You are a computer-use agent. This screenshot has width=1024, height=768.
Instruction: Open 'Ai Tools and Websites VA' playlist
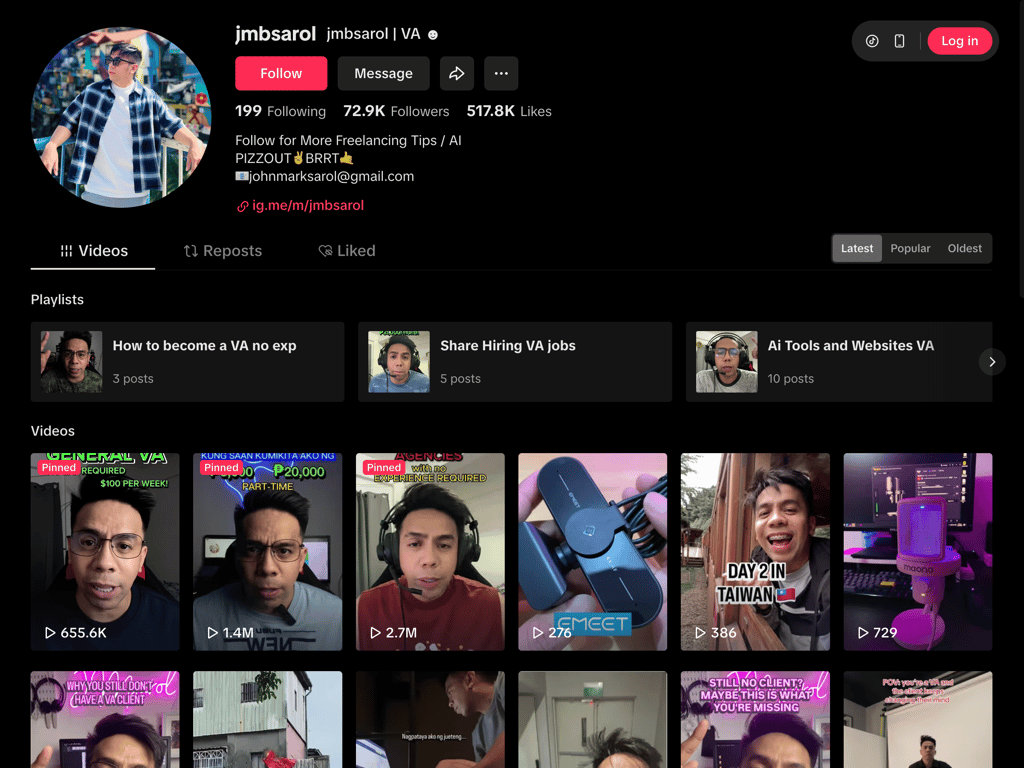click(x=839, y=362)
